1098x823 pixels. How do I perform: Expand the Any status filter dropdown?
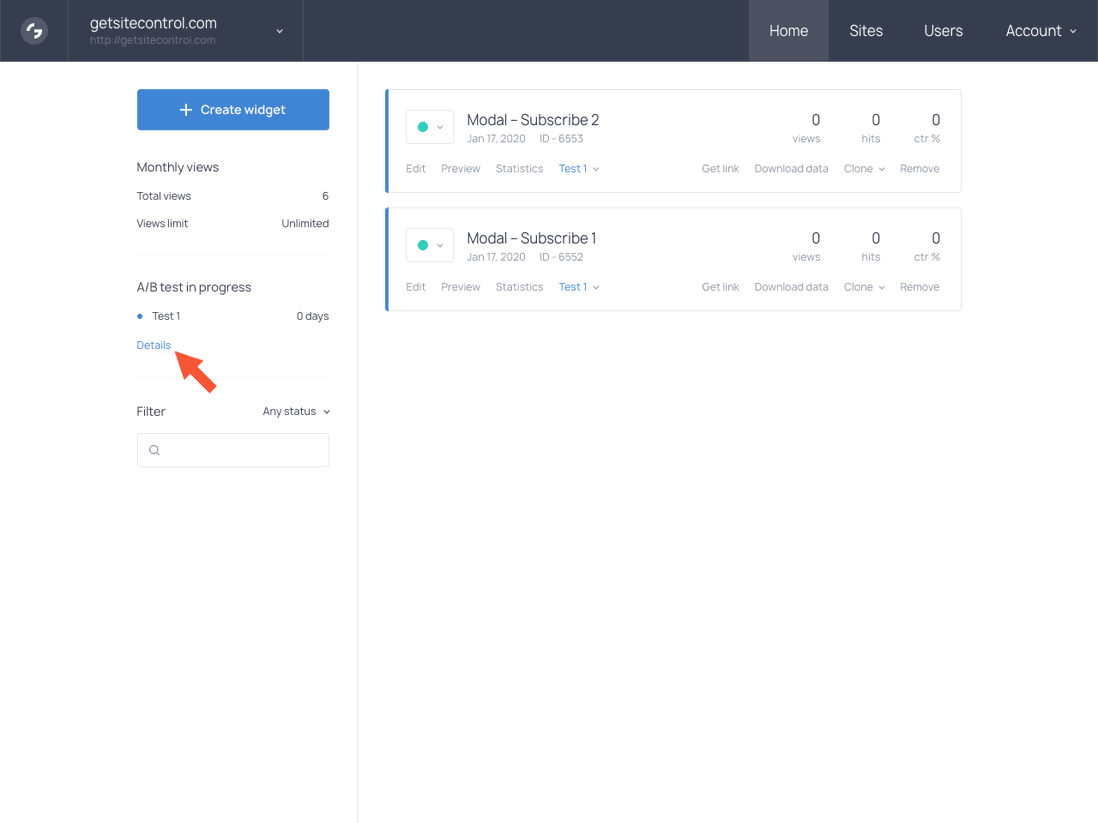click(x=295, y=411)
